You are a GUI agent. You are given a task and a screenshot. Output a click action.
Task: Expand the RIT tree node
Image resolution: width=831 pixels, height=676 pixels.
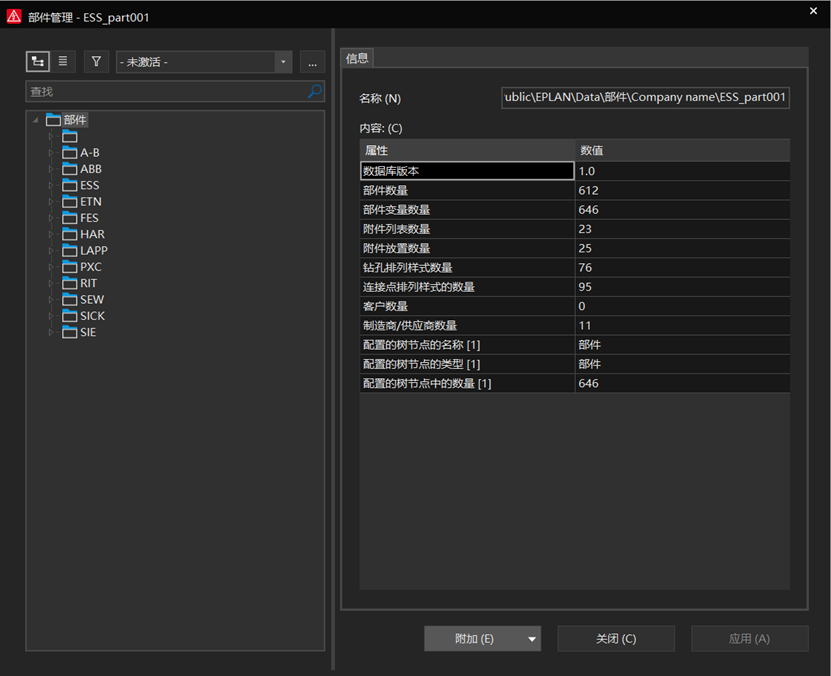click(51, 283)
